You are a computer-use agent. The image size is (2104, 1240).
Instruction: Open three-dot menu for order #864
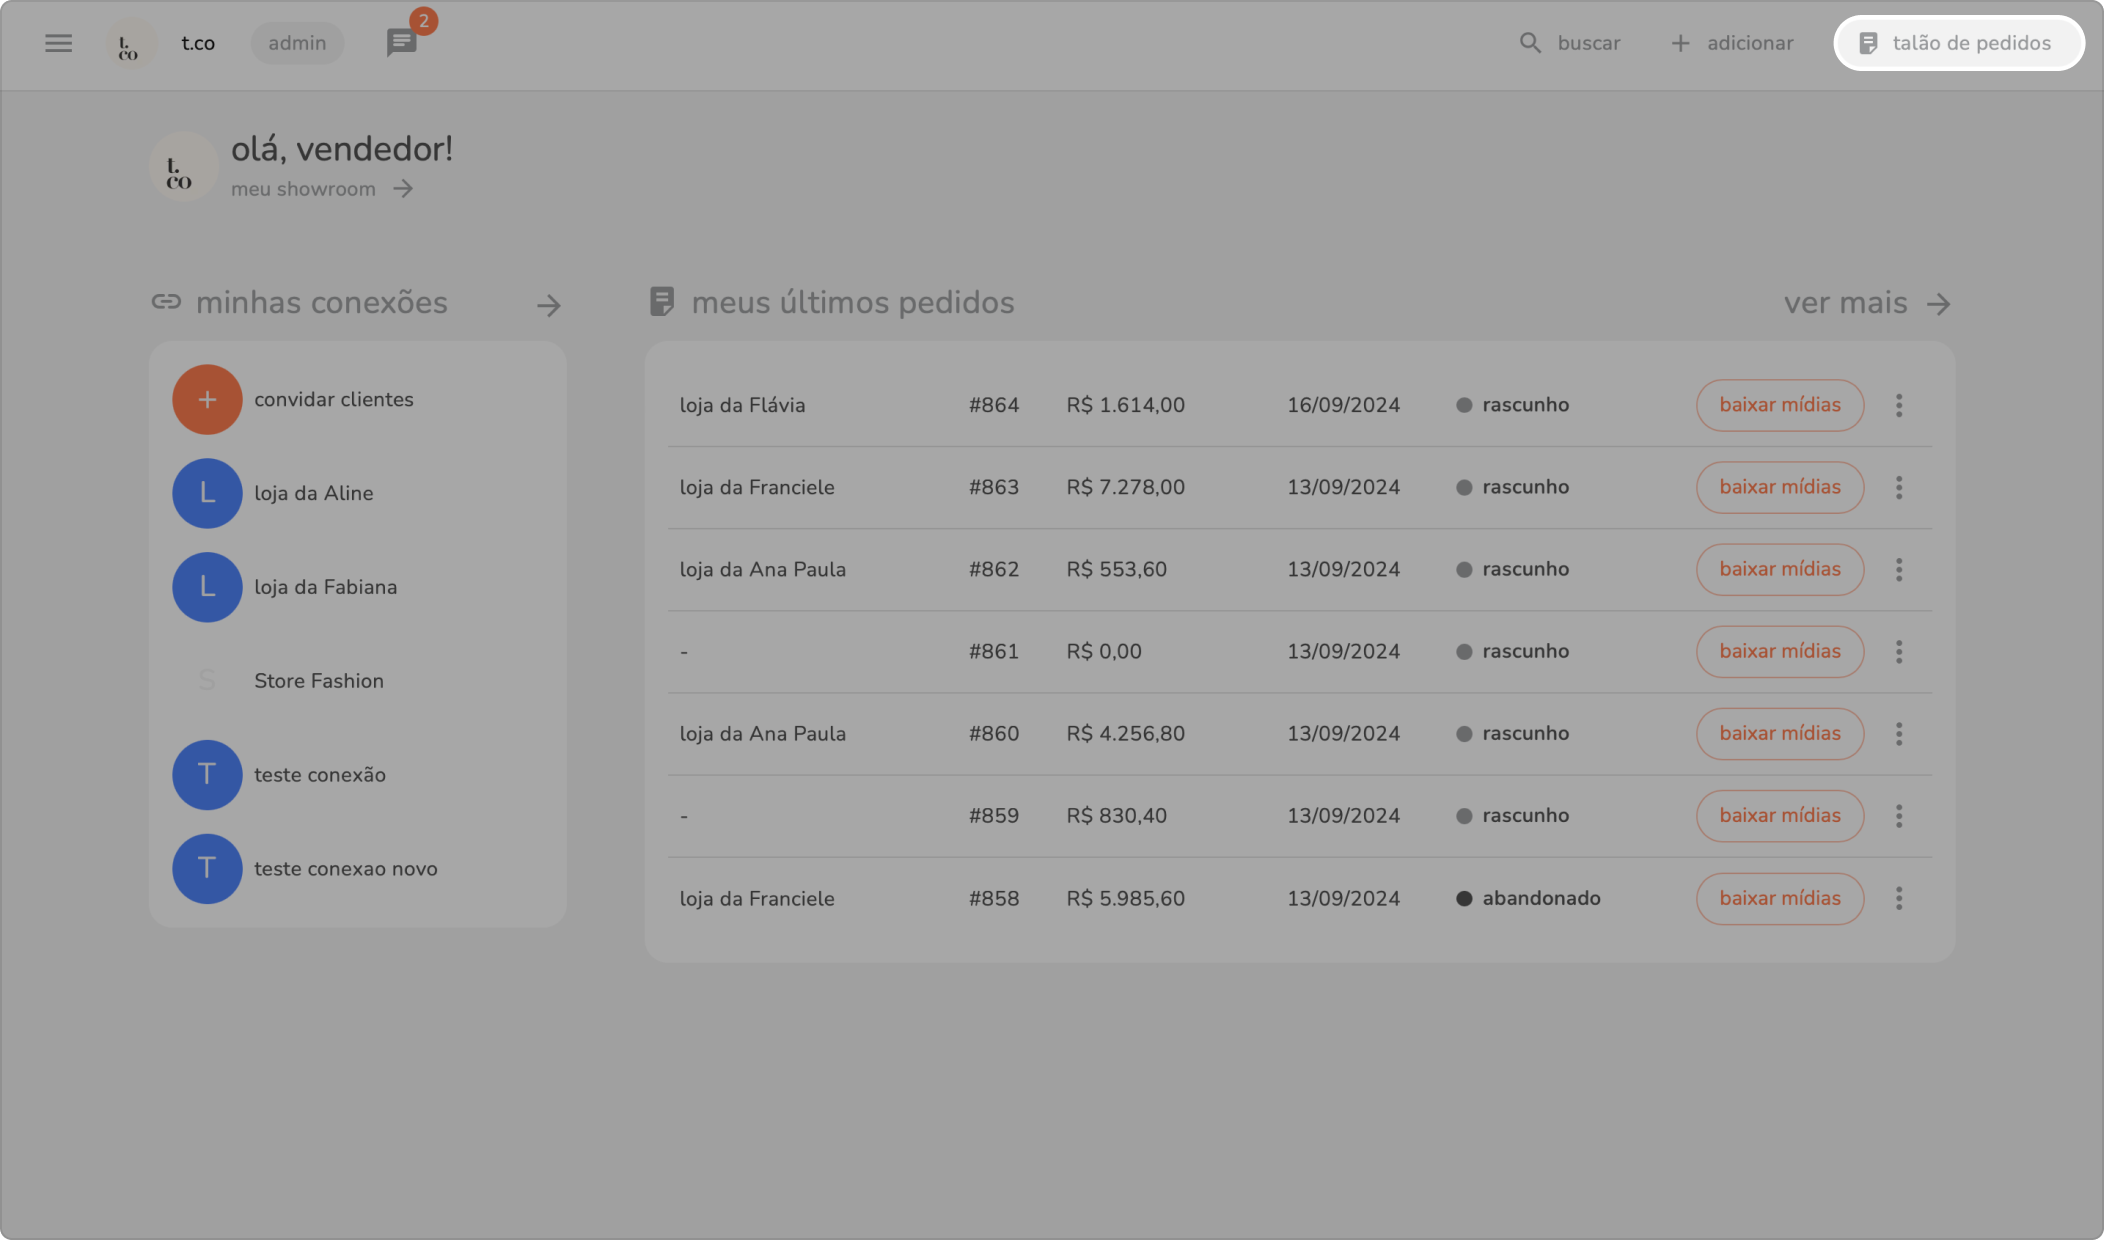coord(1898,405)
